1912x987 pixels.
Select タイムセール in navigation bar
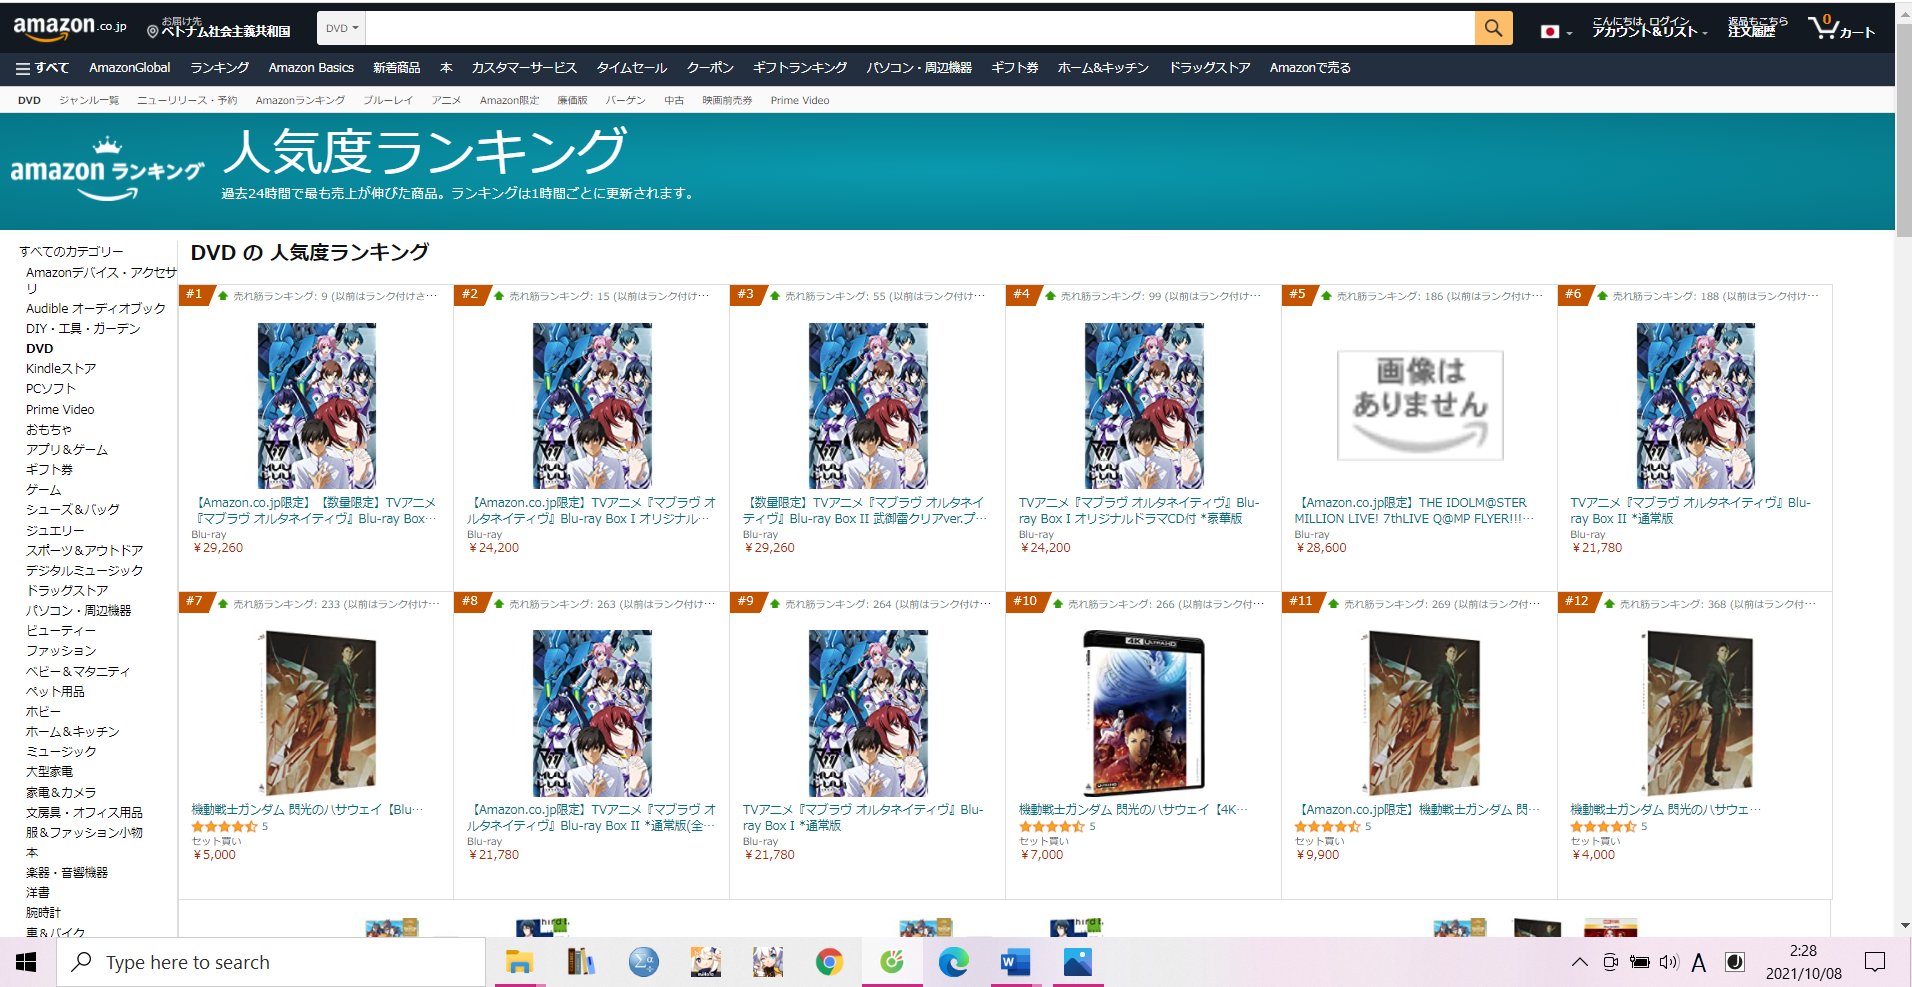pos(631,68)
